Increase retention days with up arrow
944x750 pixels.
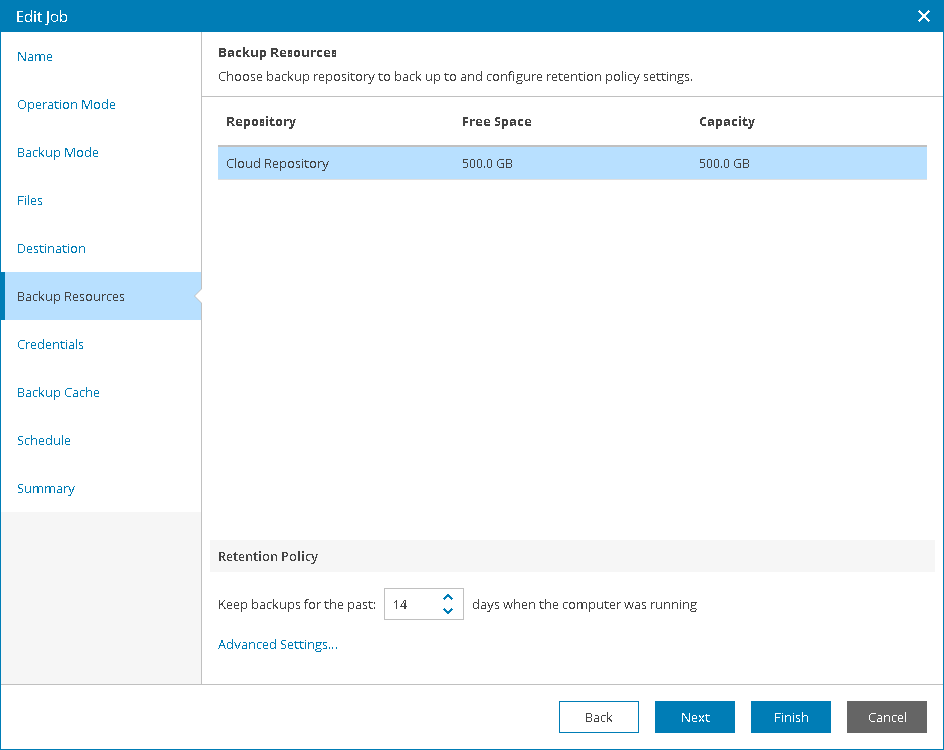[x=448, y=597]
